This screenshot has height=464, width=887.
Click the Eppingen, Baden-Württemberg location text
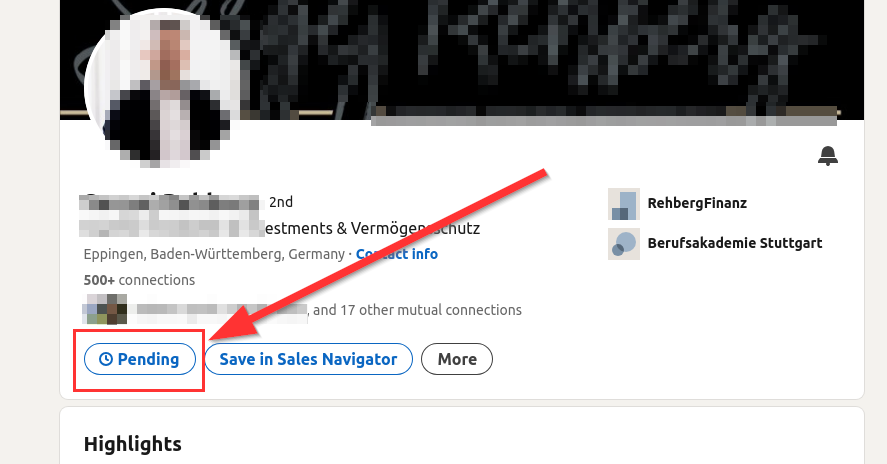pos(214,254)
